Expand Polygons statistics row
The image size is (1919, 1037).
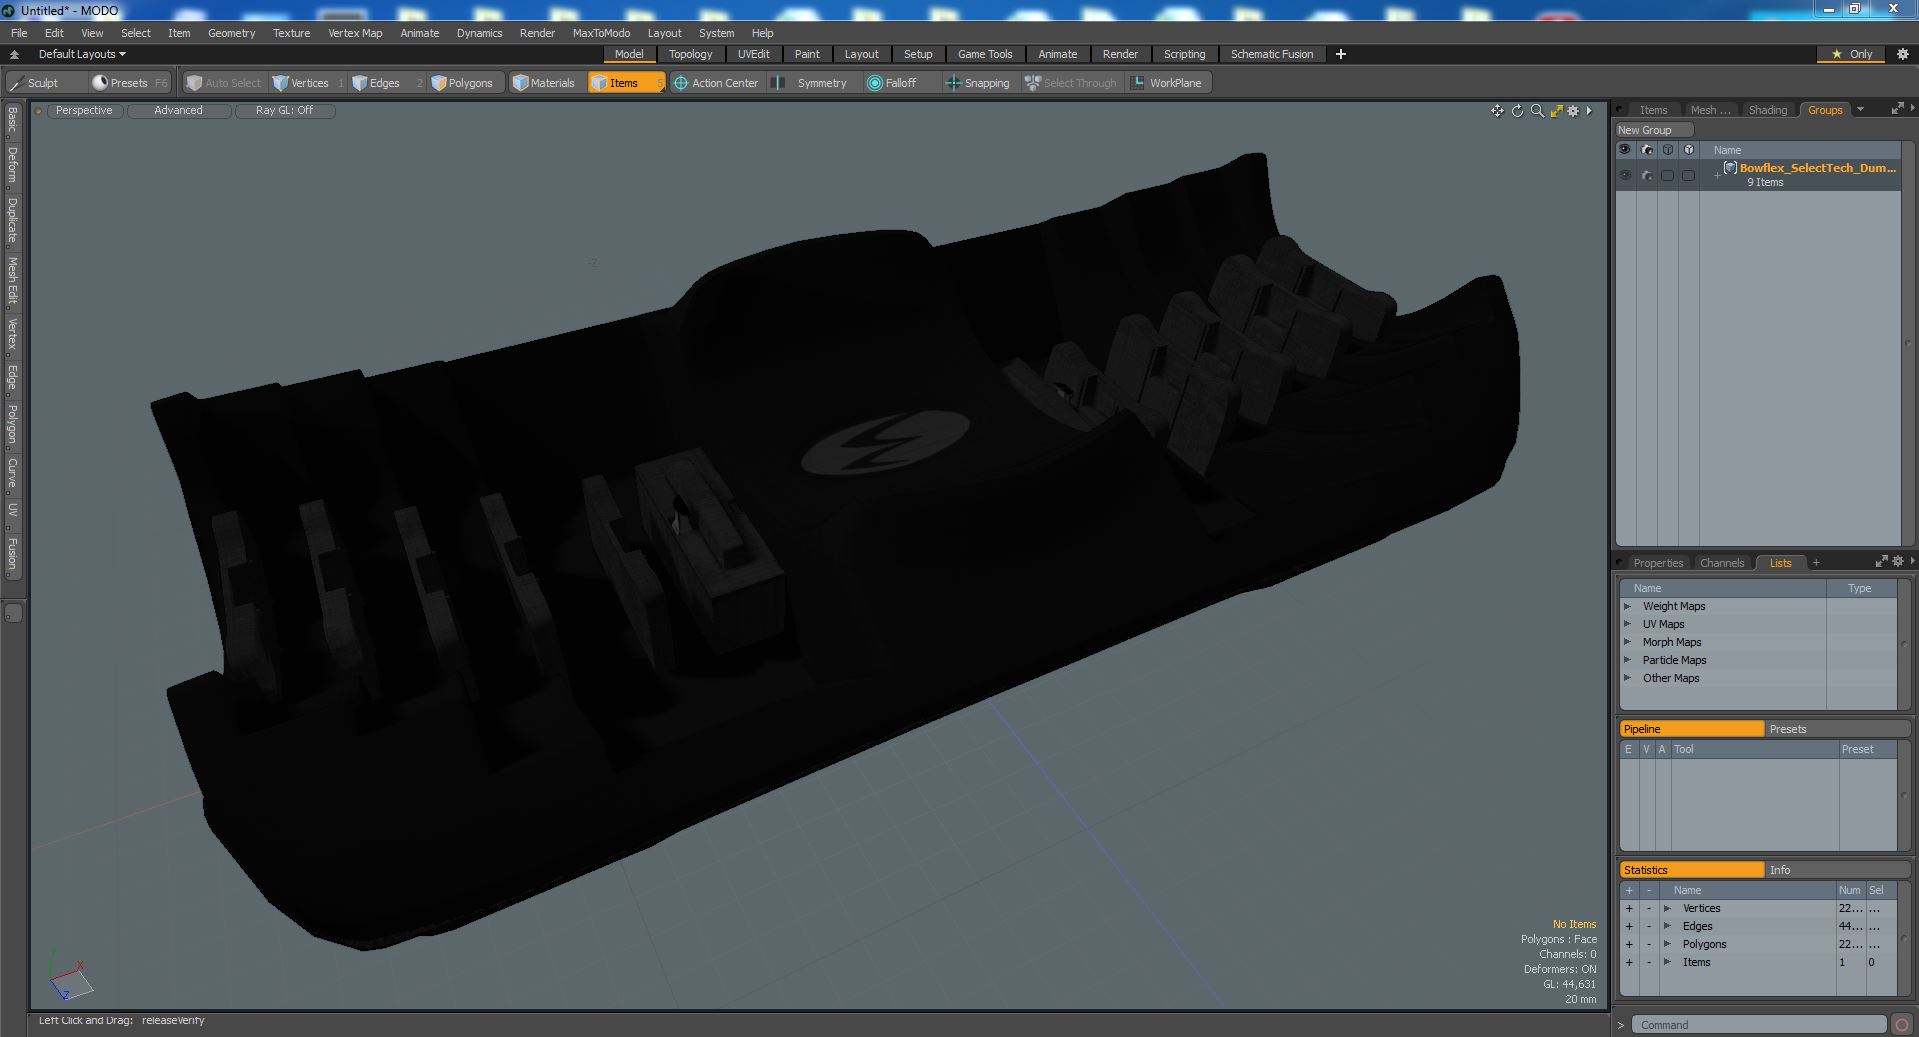click(x=1667, y=944)
